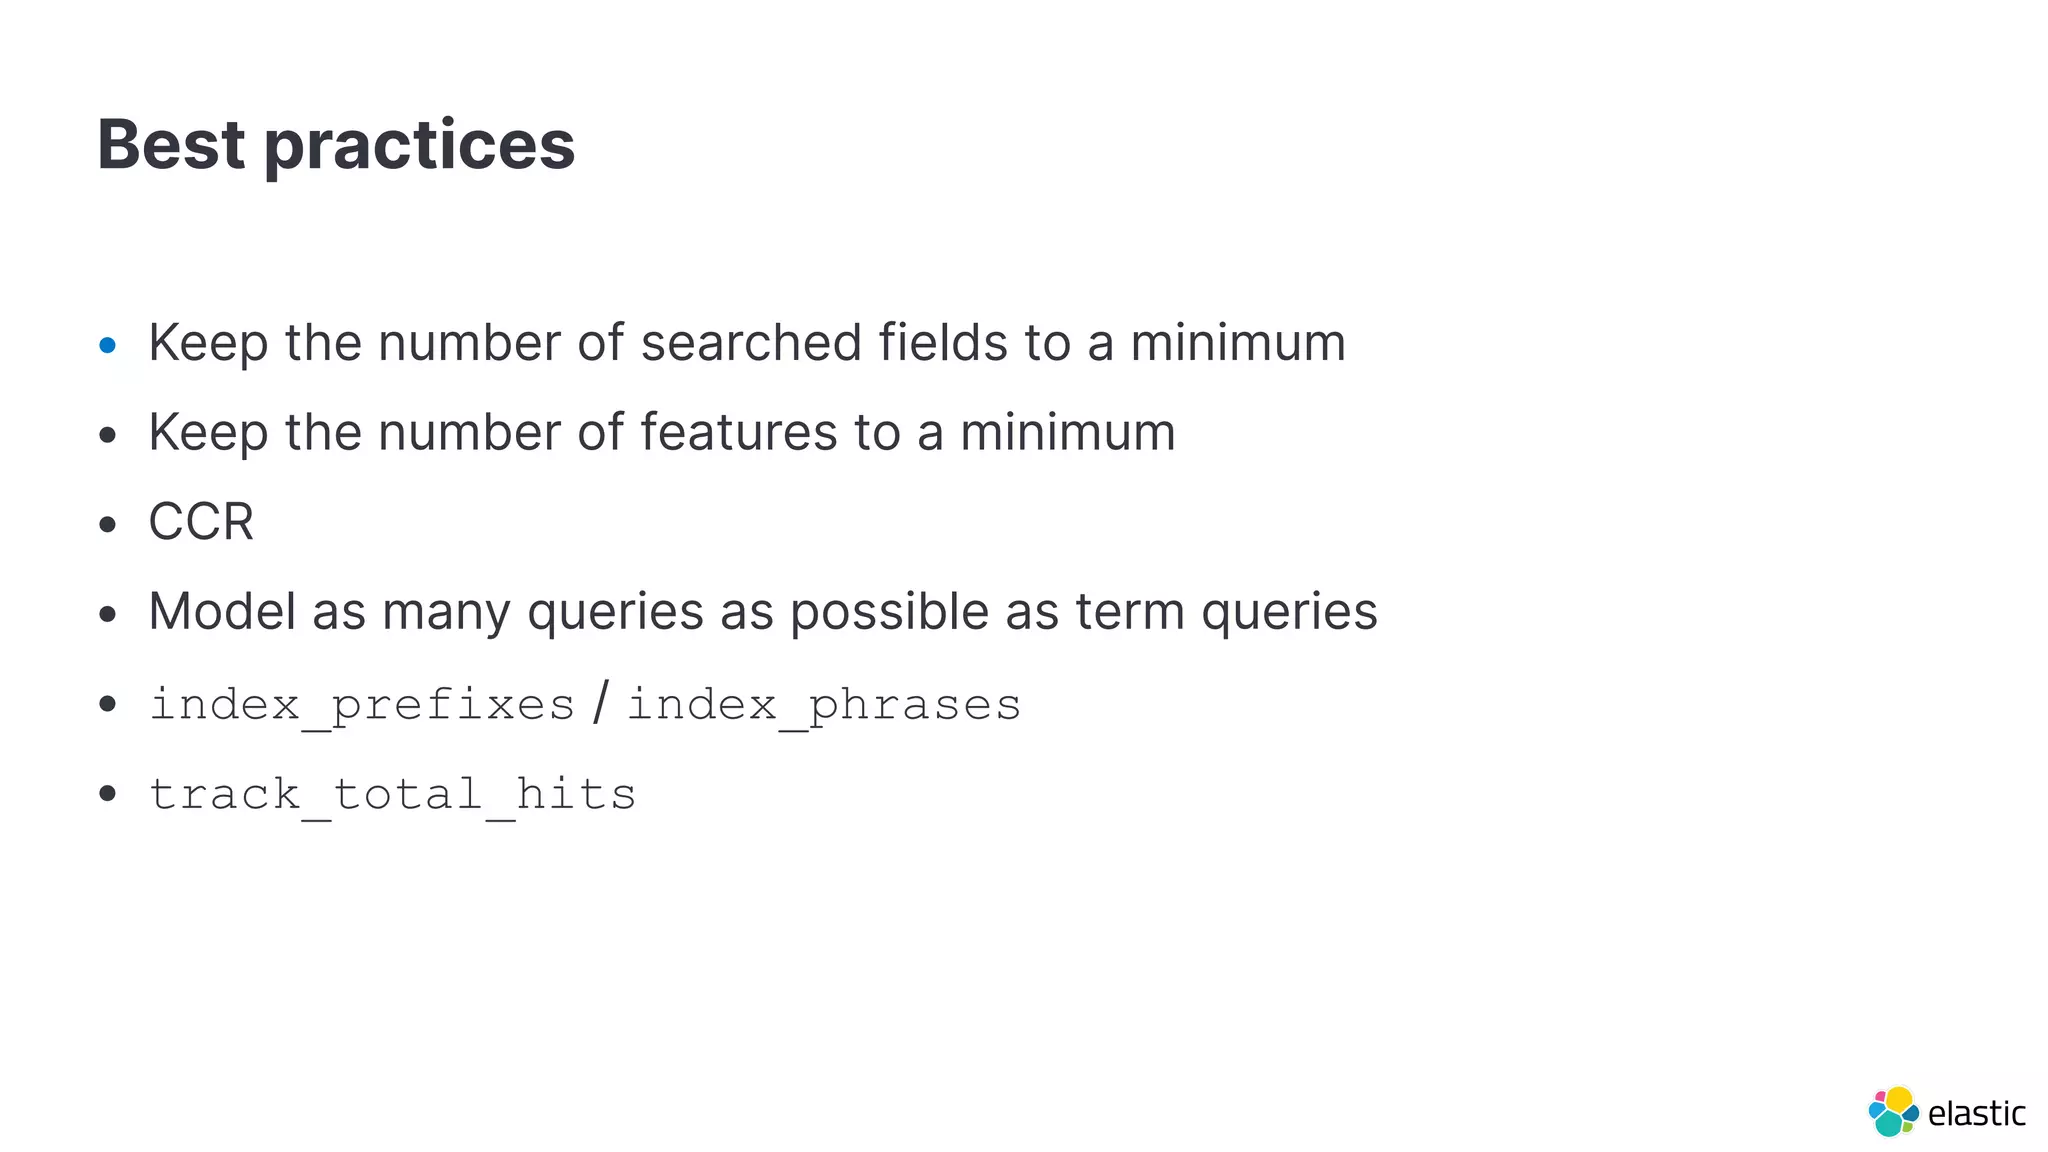Click the bullet before features line
Image resolution: width=2048 pixels, height=1152 pixels.
[x=108, y=435]
